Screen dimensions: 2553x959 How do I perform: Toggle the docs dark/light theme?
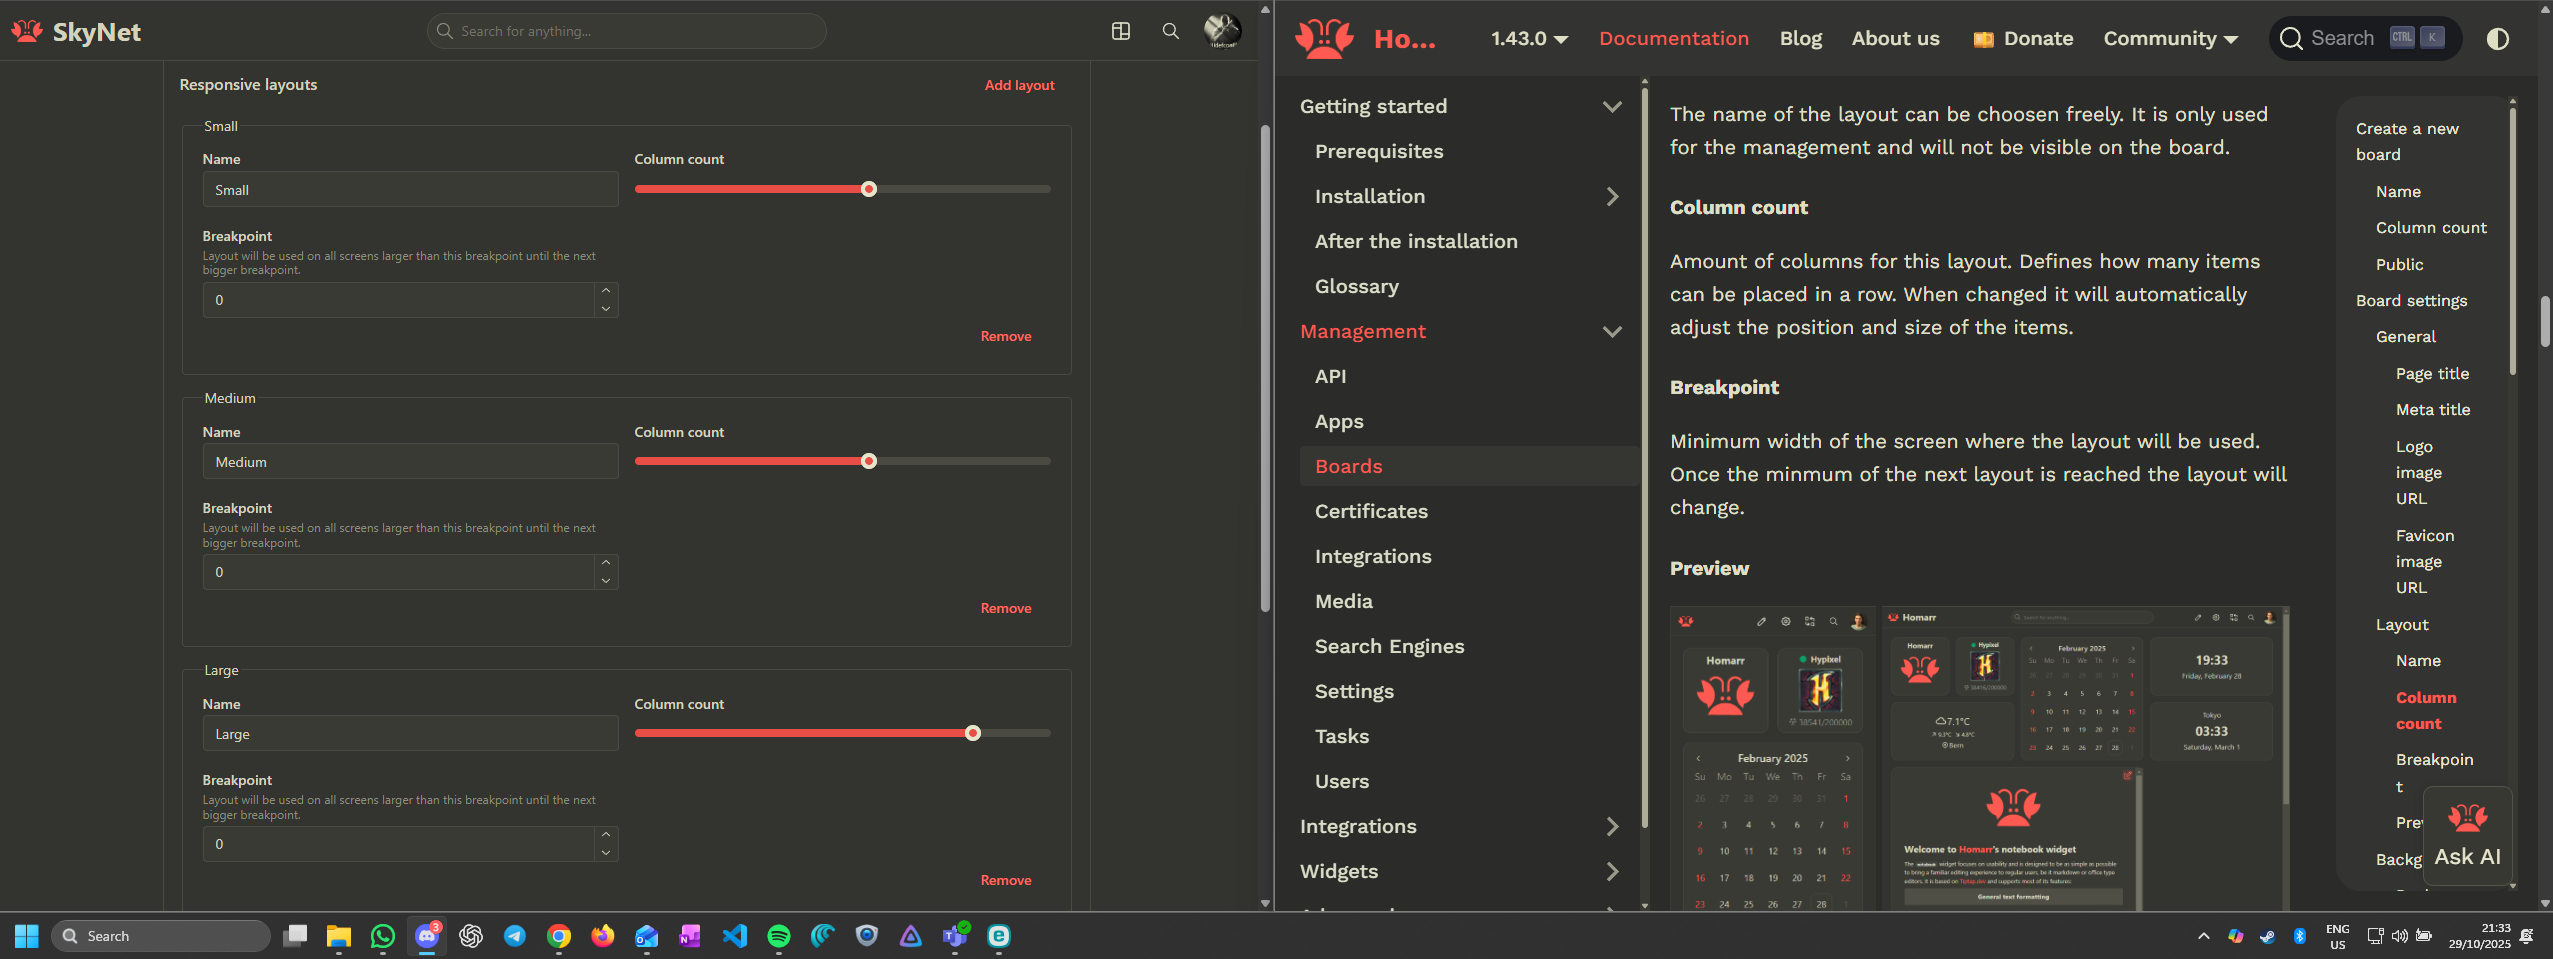coord(2497,39)
